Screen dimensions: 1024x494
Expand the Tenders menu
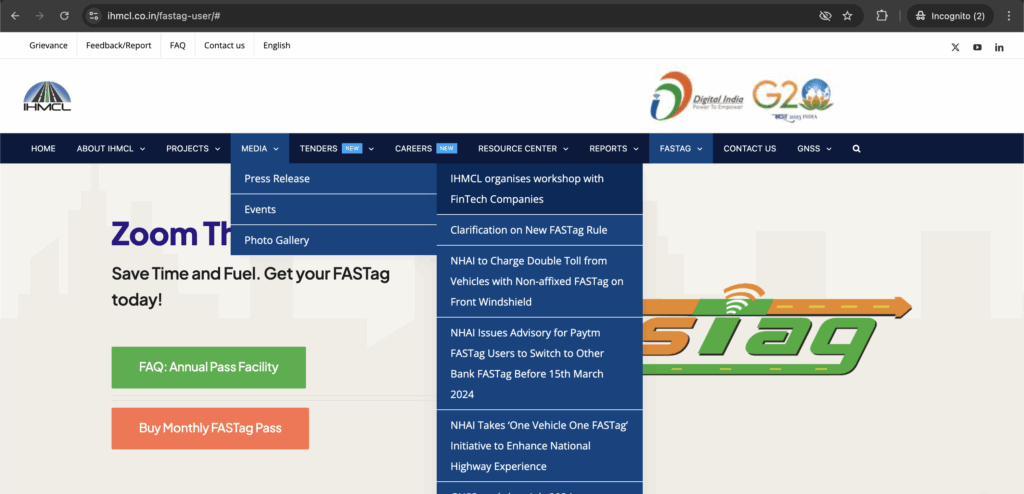click(x=337, y=149)
